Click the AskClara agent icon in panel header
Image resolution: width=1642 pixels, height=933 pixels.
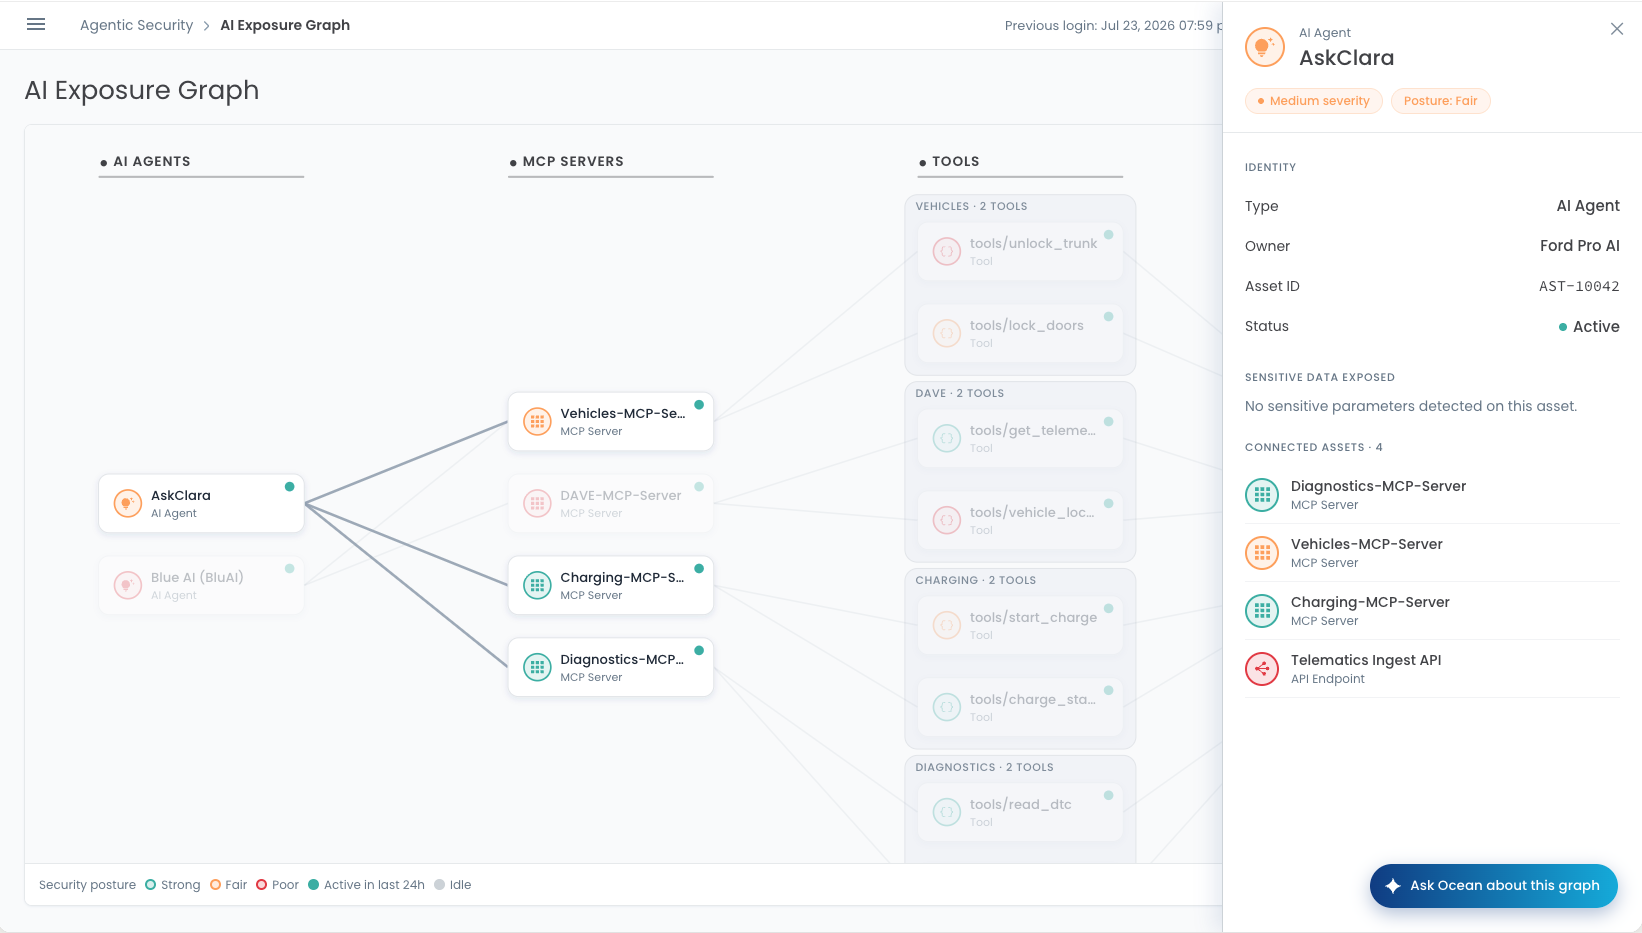pos(1265,47)
